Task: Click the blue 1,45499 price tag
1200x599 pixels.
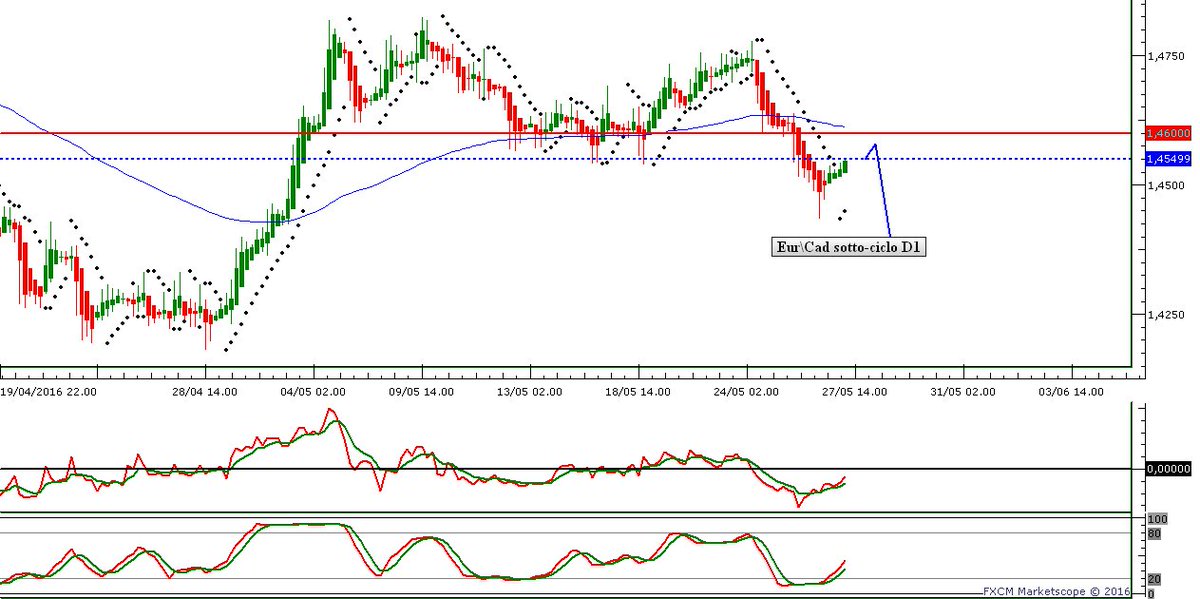Action: 1168,159
